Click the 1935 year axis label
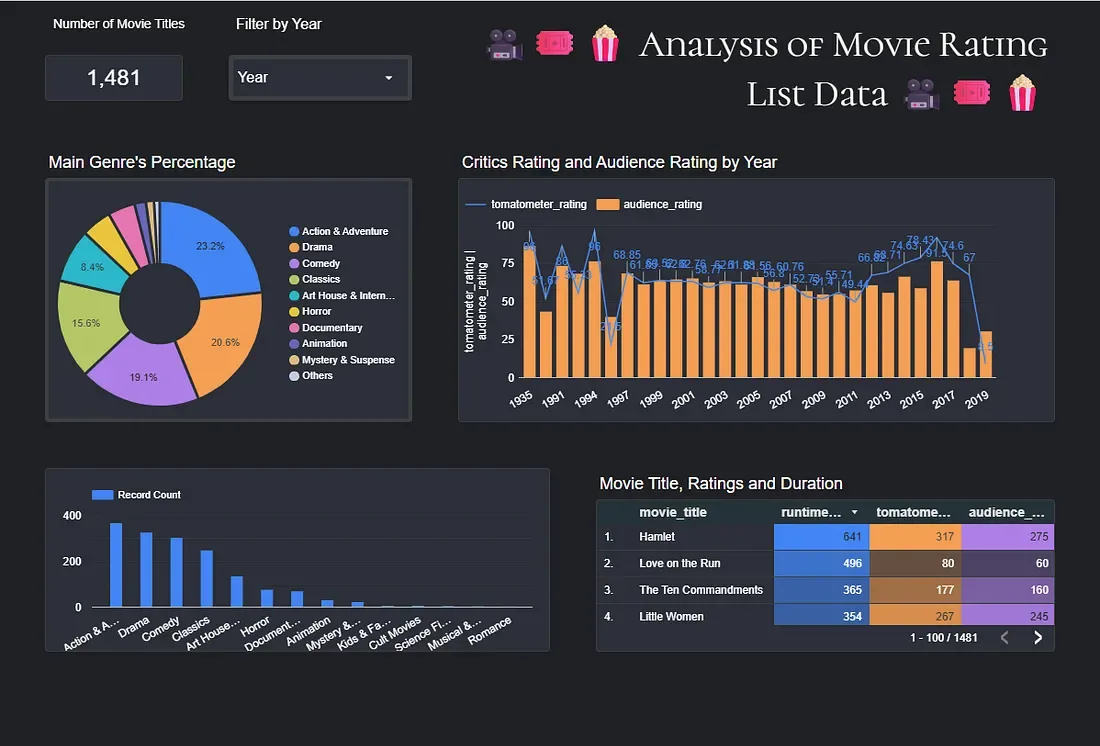Screen dimensions: 1100x746 tap(521, 399)
